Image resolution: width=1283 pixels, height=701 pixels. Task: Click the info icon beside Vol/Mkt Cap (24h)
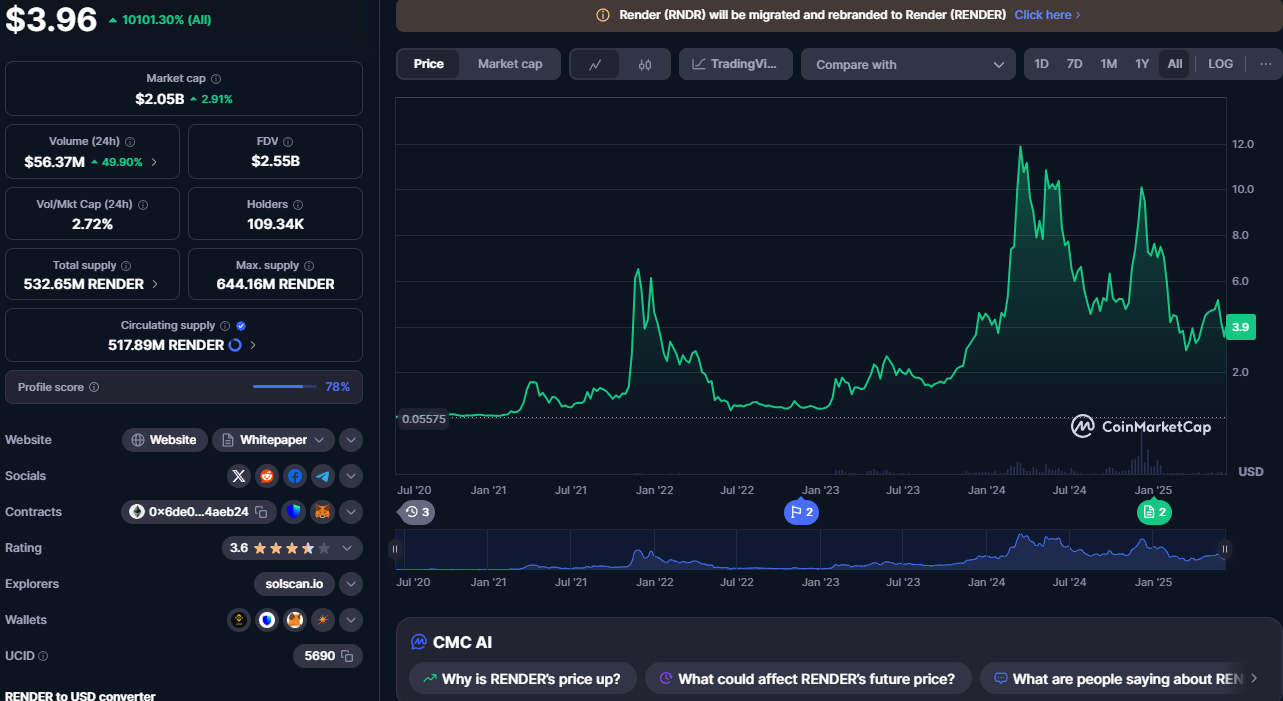pyautogui.click(x=143, y=204)
